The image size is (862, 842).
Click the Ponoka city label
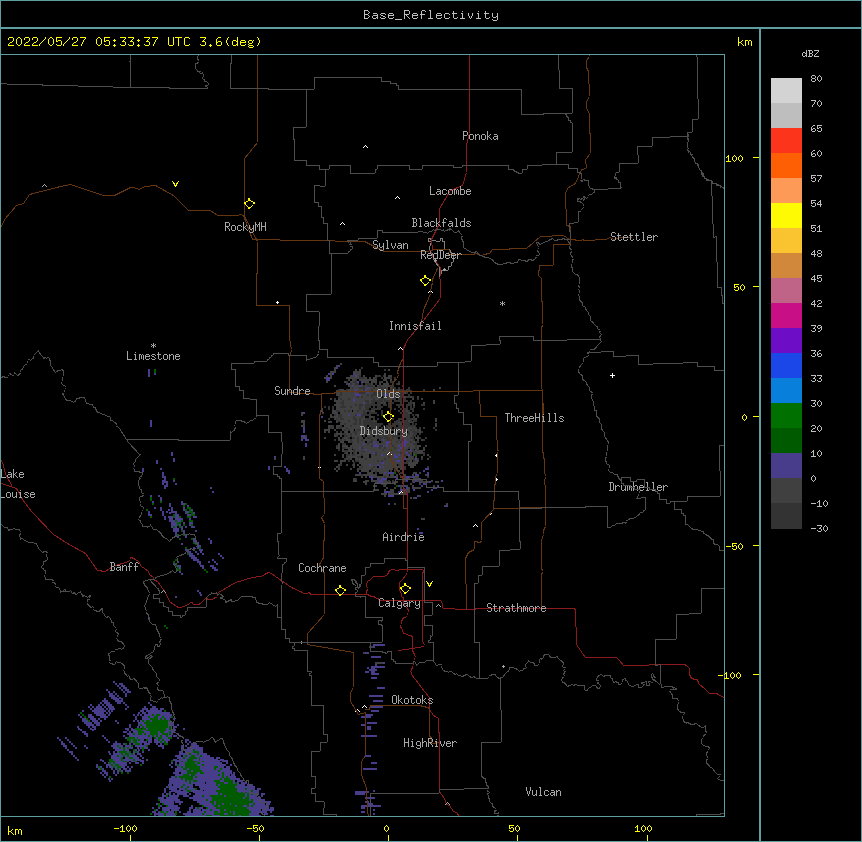pos(480,136)
